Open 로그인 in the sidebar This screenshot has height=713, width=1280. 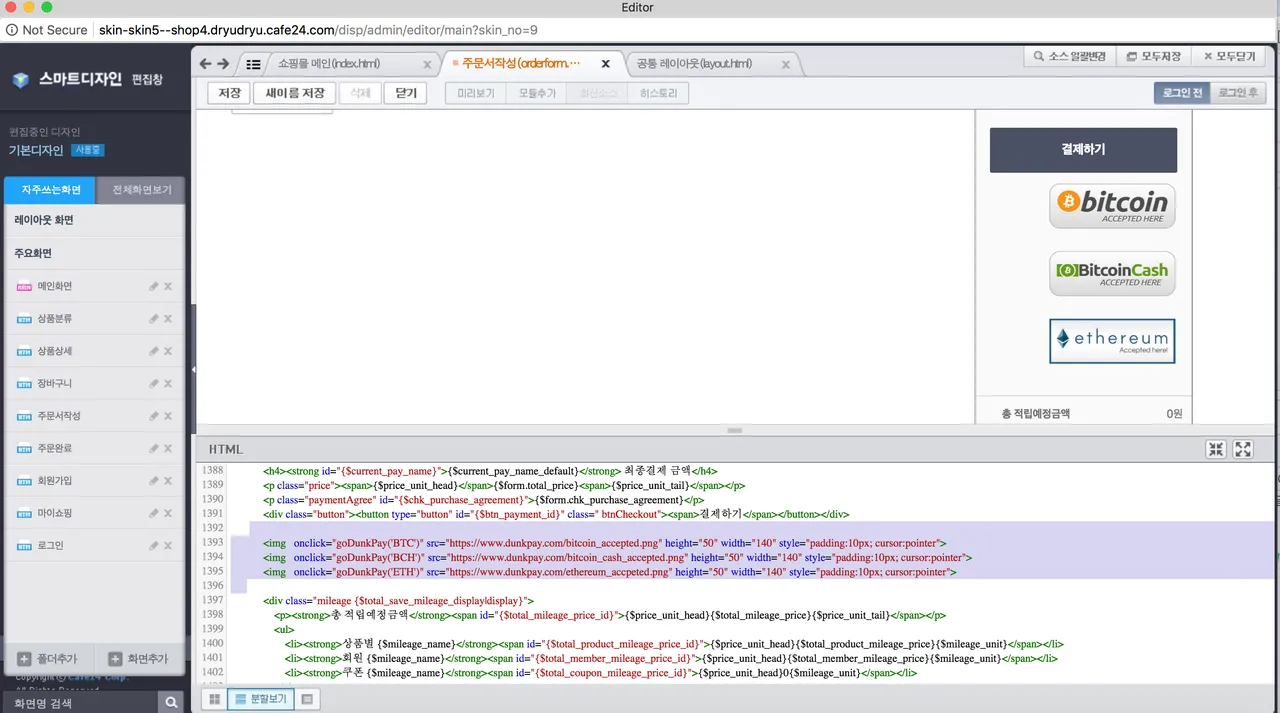pos(50,546)
